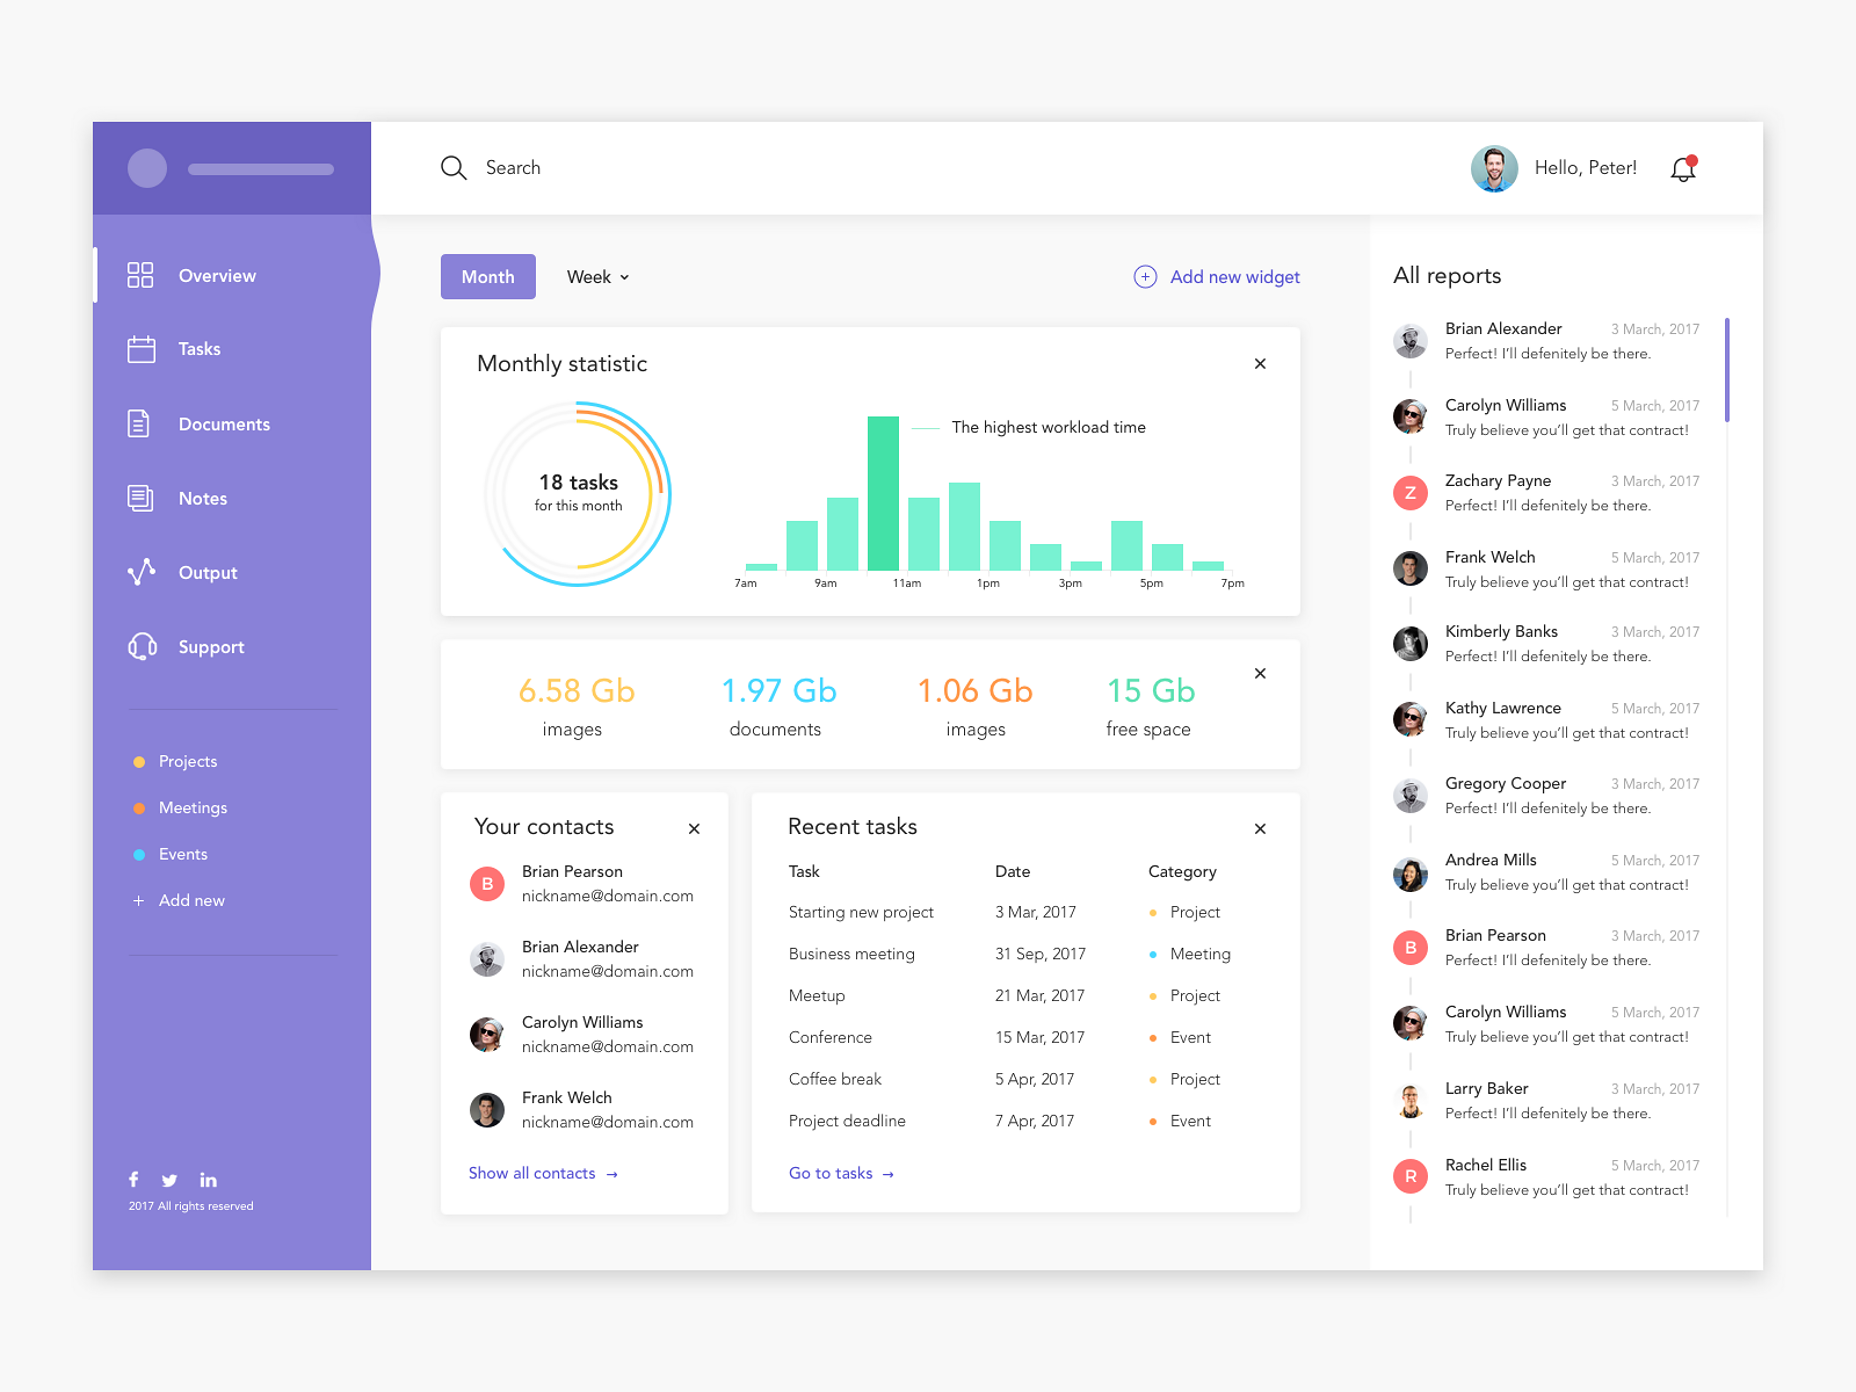This screenshot has height=1392, width=1856.
Task: Open Notes in the sidebar menu
Action: click(x=202, y=498)
